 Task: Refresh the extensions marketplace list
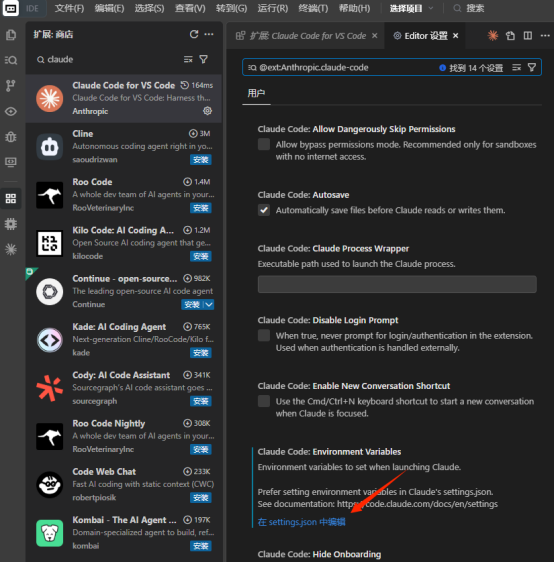coord(194,34)
